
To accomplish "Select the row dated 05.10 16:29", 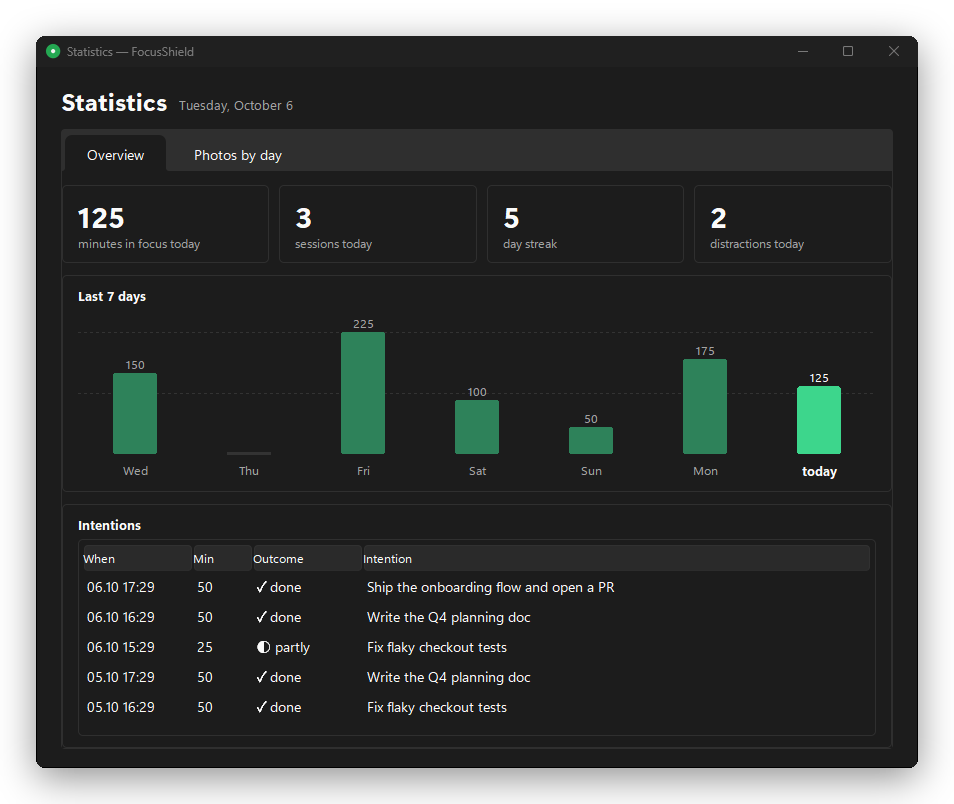I will tap(476, 707).
